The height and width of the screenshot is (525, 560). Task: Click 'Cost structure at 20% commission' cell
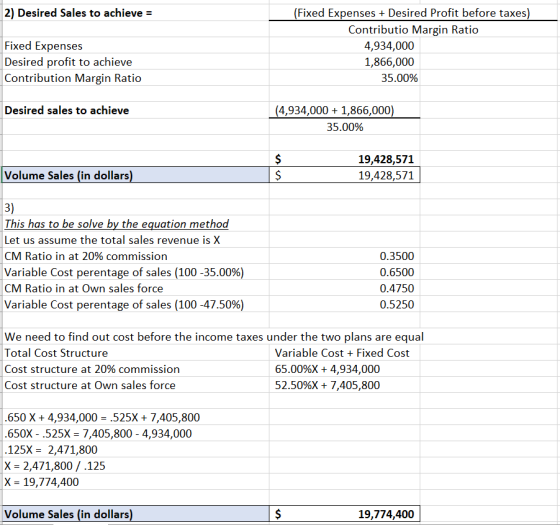[x=136, y=369]
